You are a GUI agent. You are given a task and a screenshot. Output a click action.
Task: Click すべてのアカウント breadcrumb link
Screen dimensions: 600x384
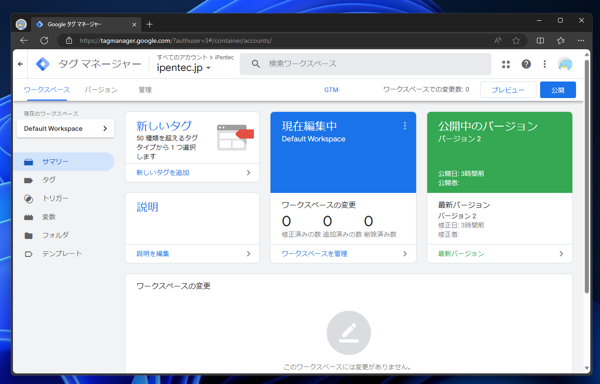182,57
